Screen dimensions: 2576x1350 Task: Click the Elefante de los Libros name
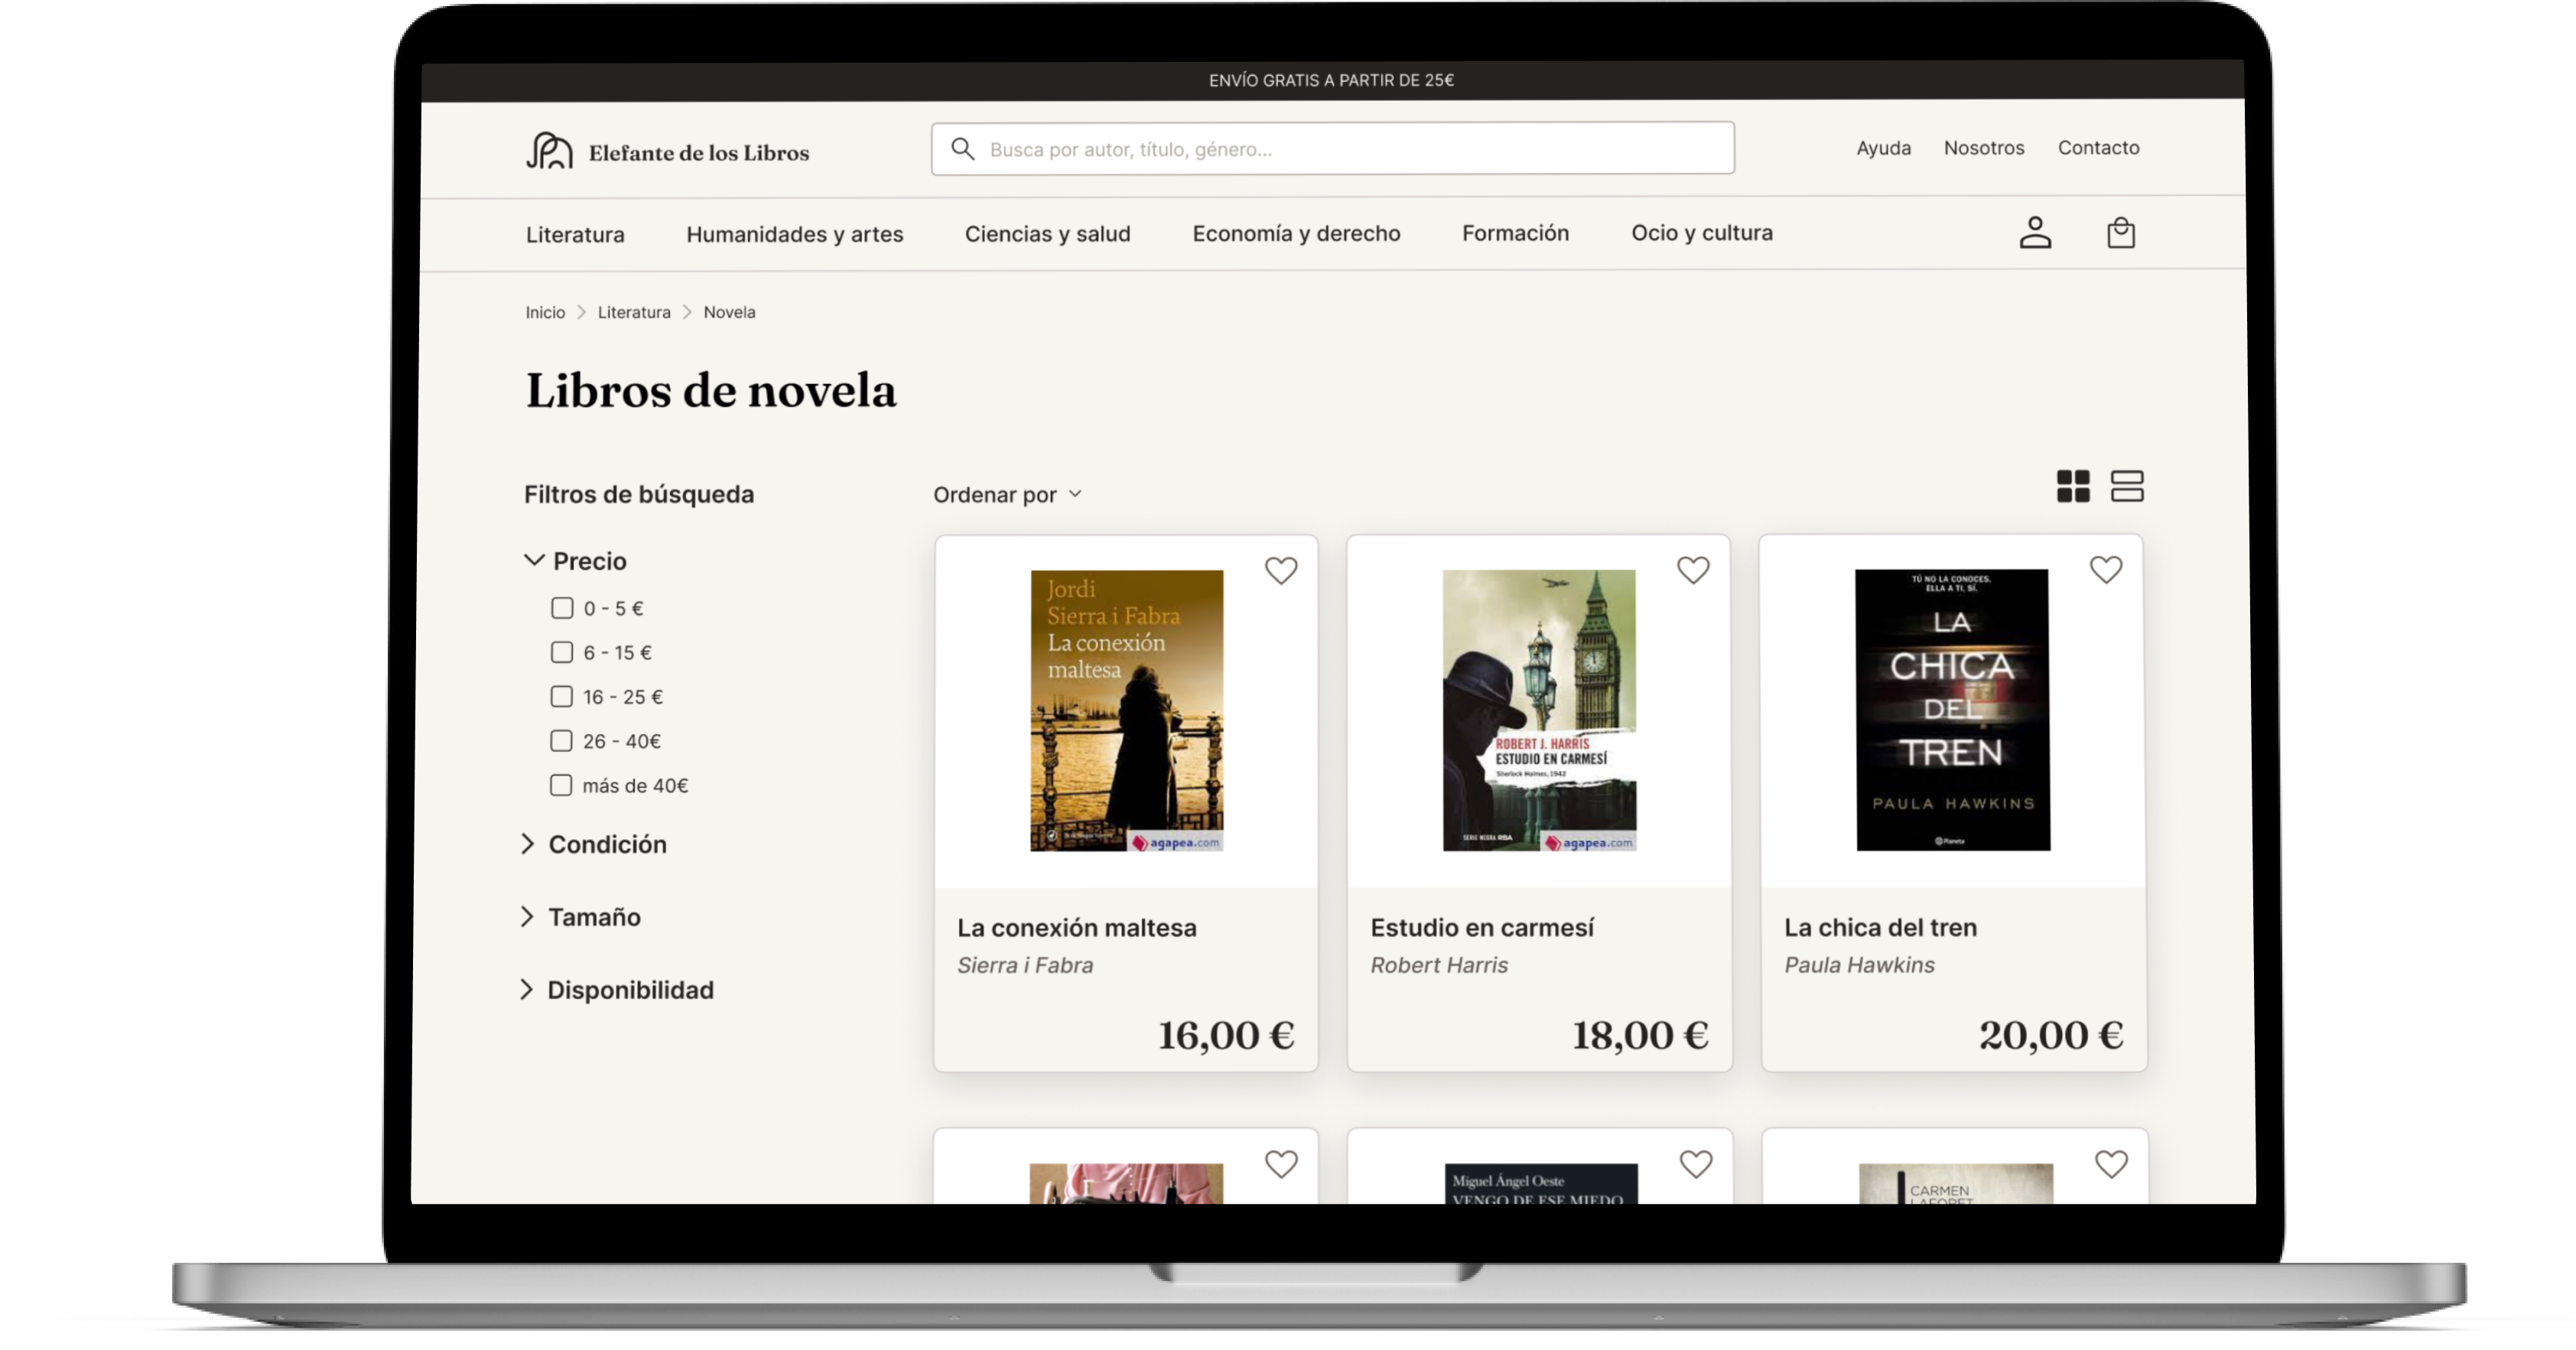[698, 153]
